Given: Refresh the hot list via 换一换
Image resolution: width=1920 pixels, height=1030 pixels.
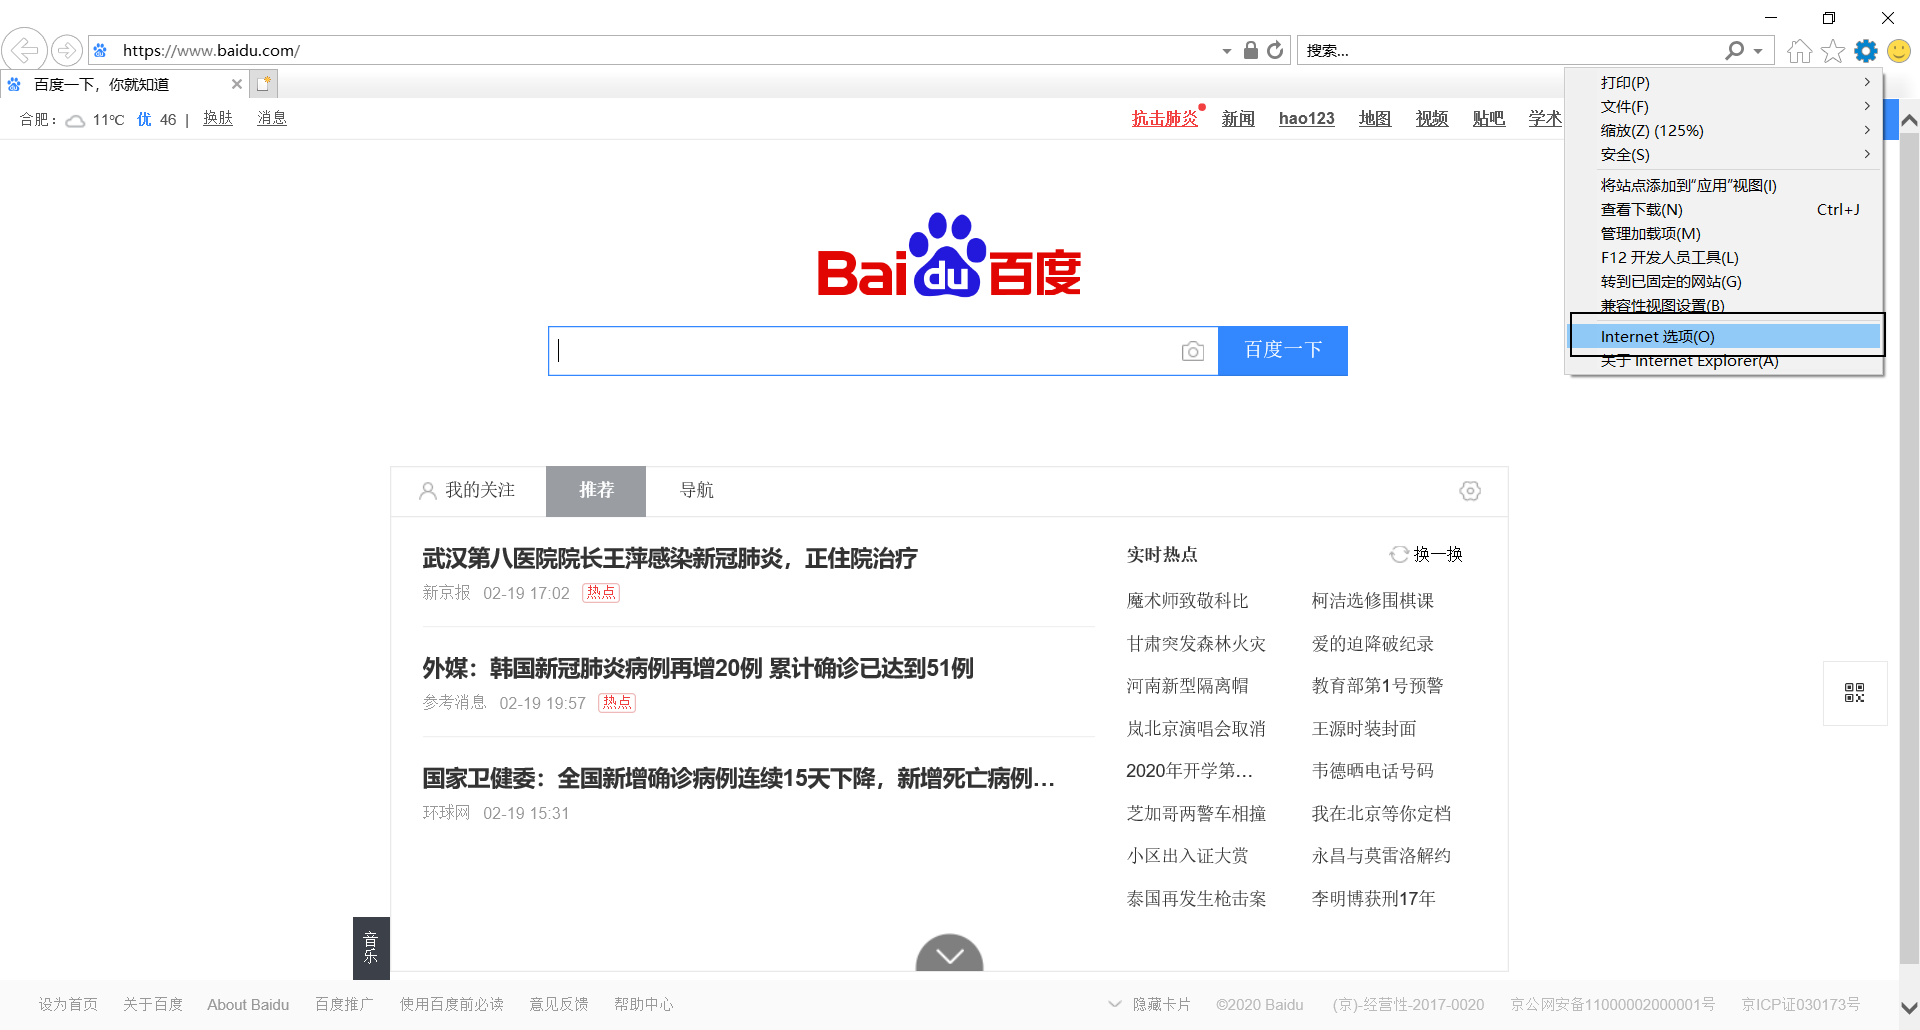Looking at the screenshot, I should coord(1436,554).
